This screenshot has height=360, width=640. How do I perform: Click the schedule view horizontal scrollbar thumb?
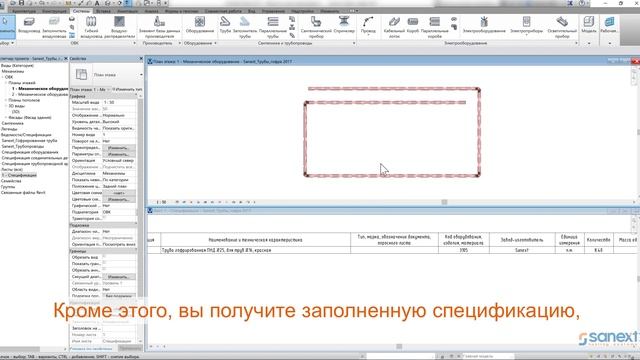click(399, 347)
